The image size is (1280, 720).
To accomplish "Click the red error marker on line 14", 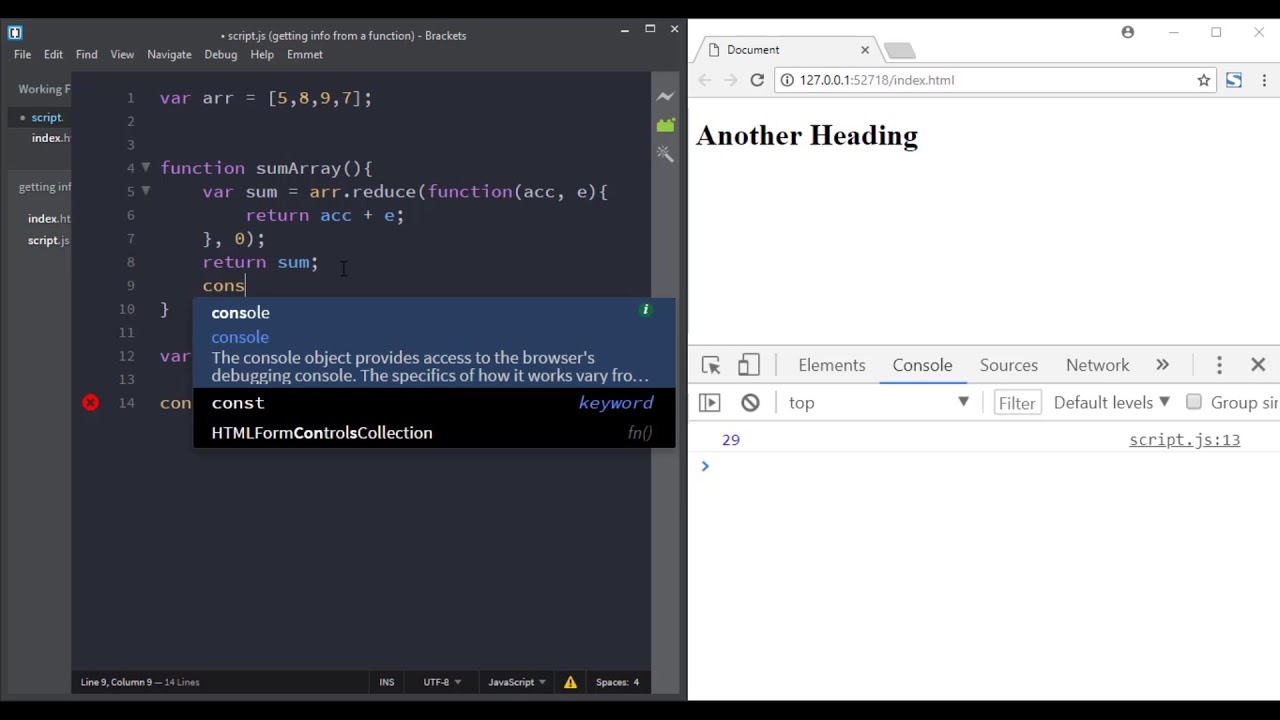I will coord(91,402).
